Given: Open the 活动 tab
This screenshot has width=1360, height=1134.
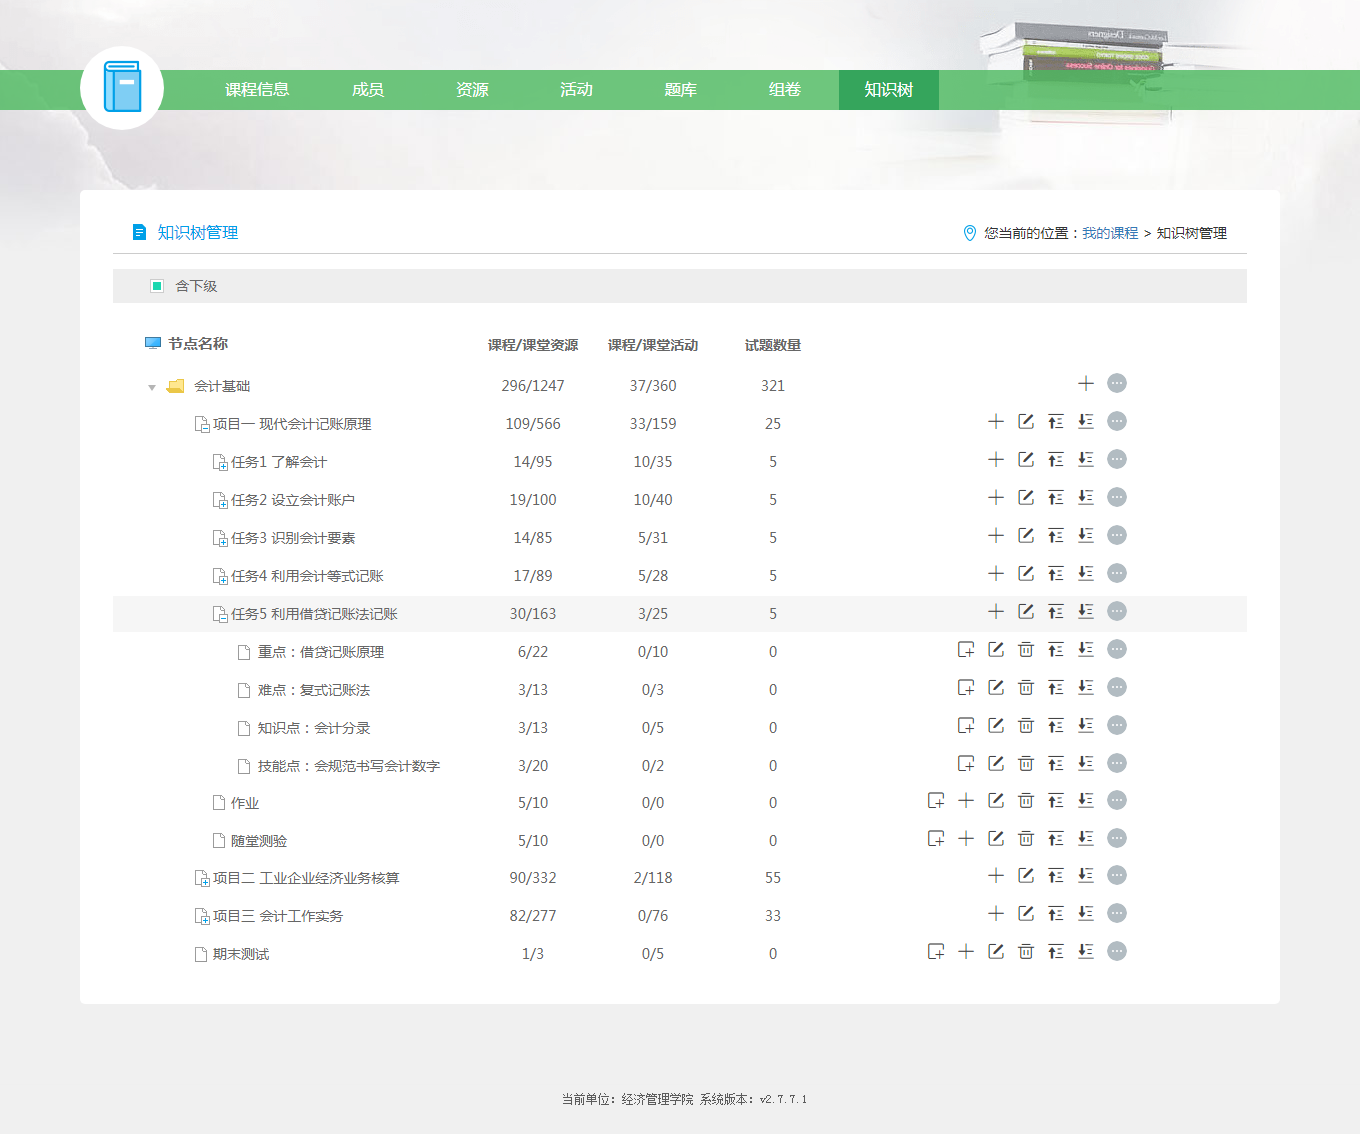Looking at the screenshot, I should pos(576,90).
